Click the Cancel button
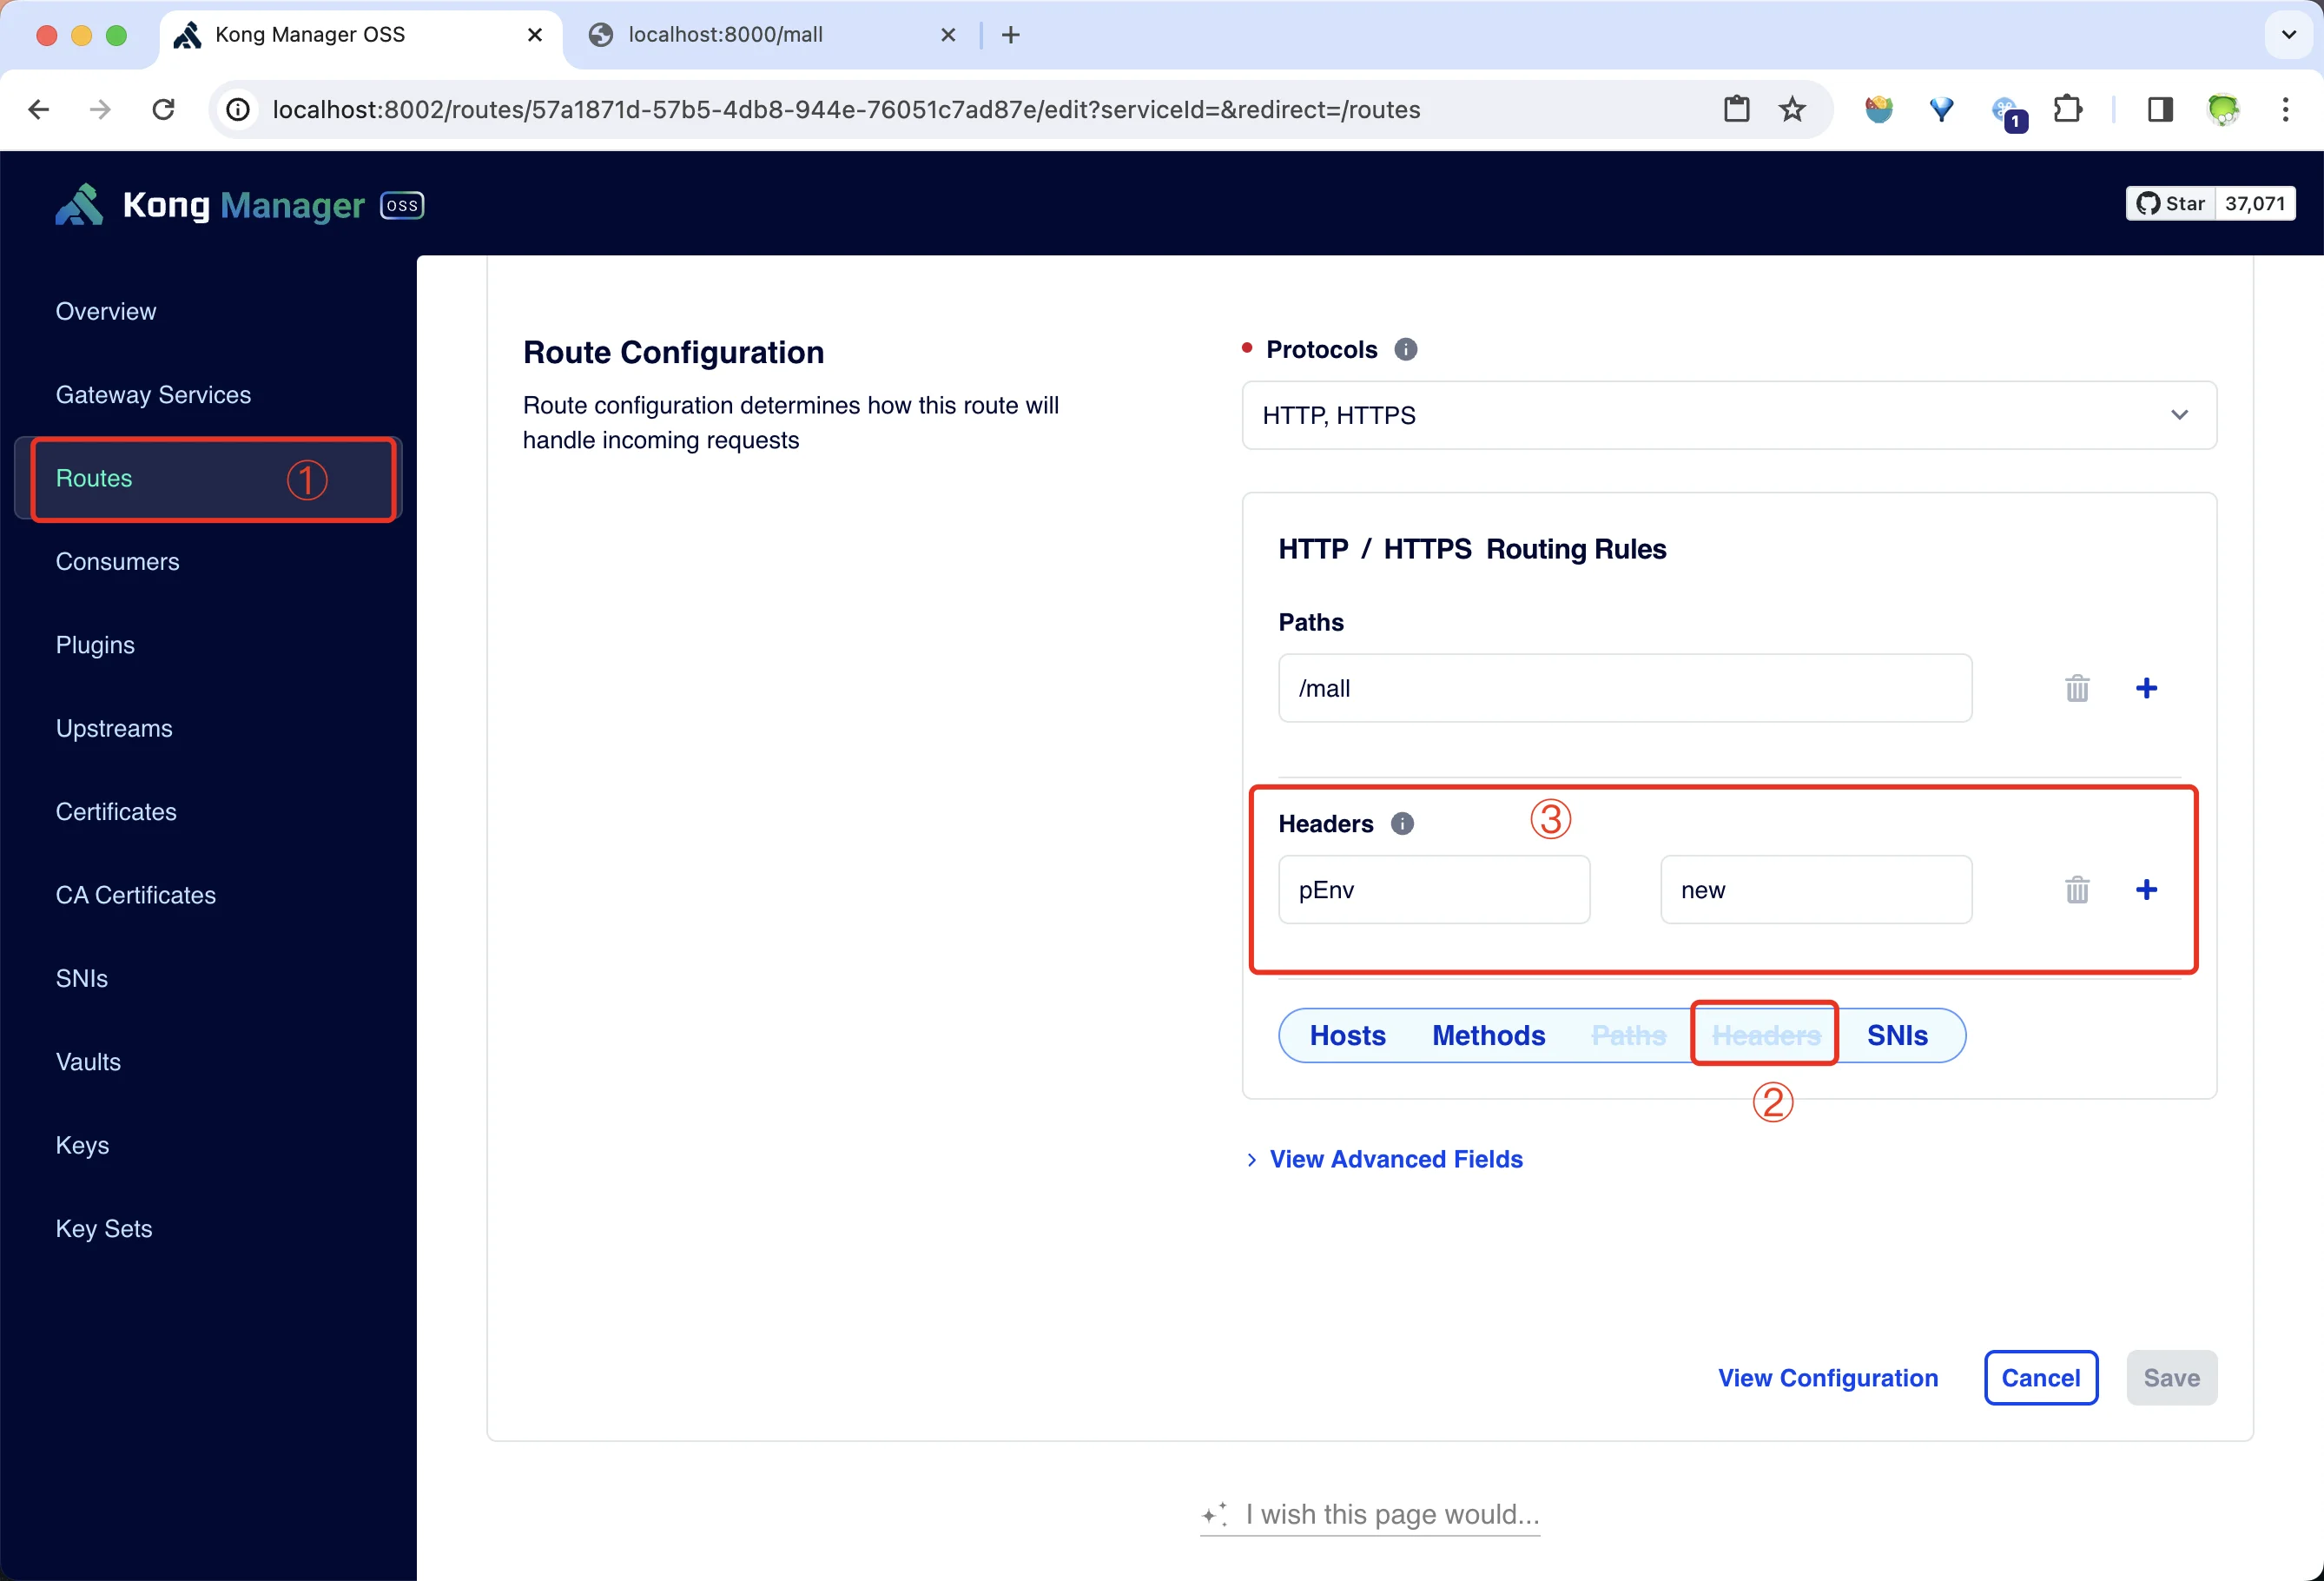This screenshot has width=2324, height=1581. [x=2040, y=1378]
